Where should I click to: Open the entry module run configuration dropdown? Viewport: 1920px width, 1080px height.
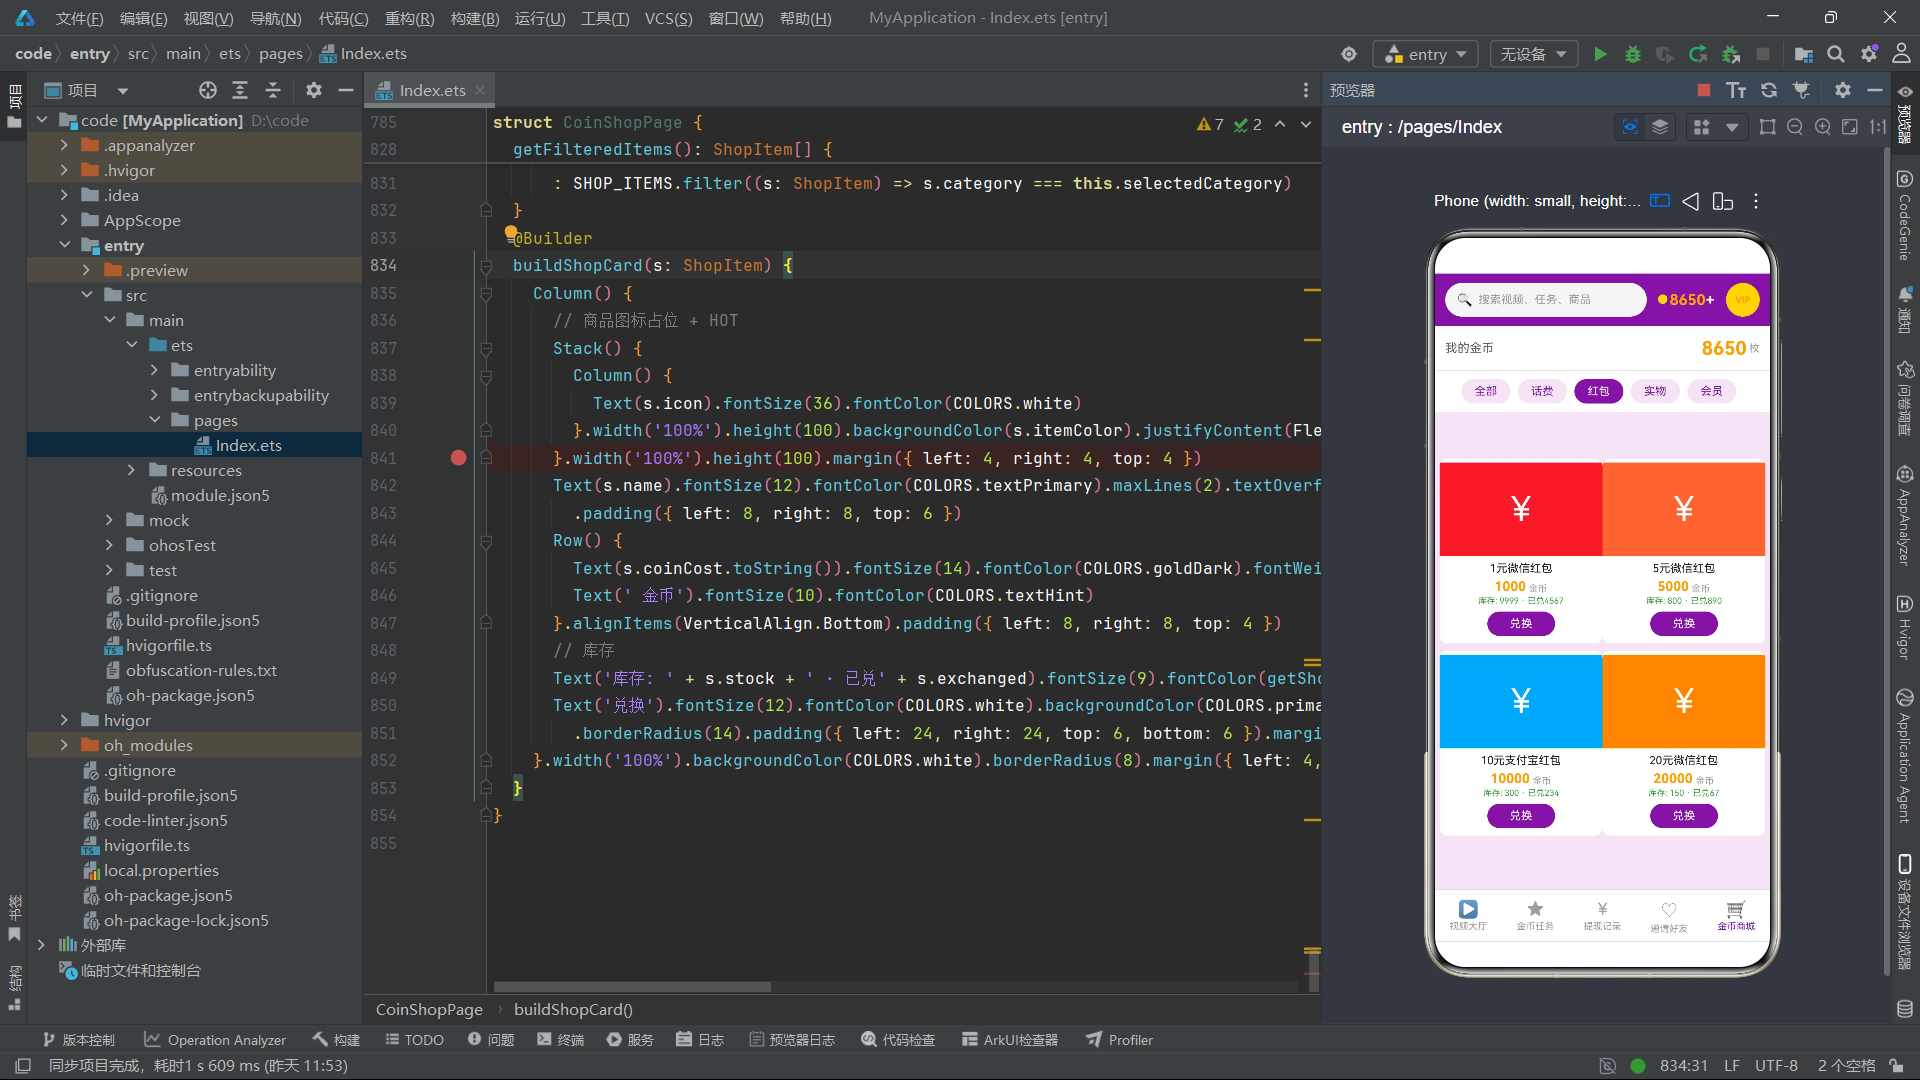1426,54
